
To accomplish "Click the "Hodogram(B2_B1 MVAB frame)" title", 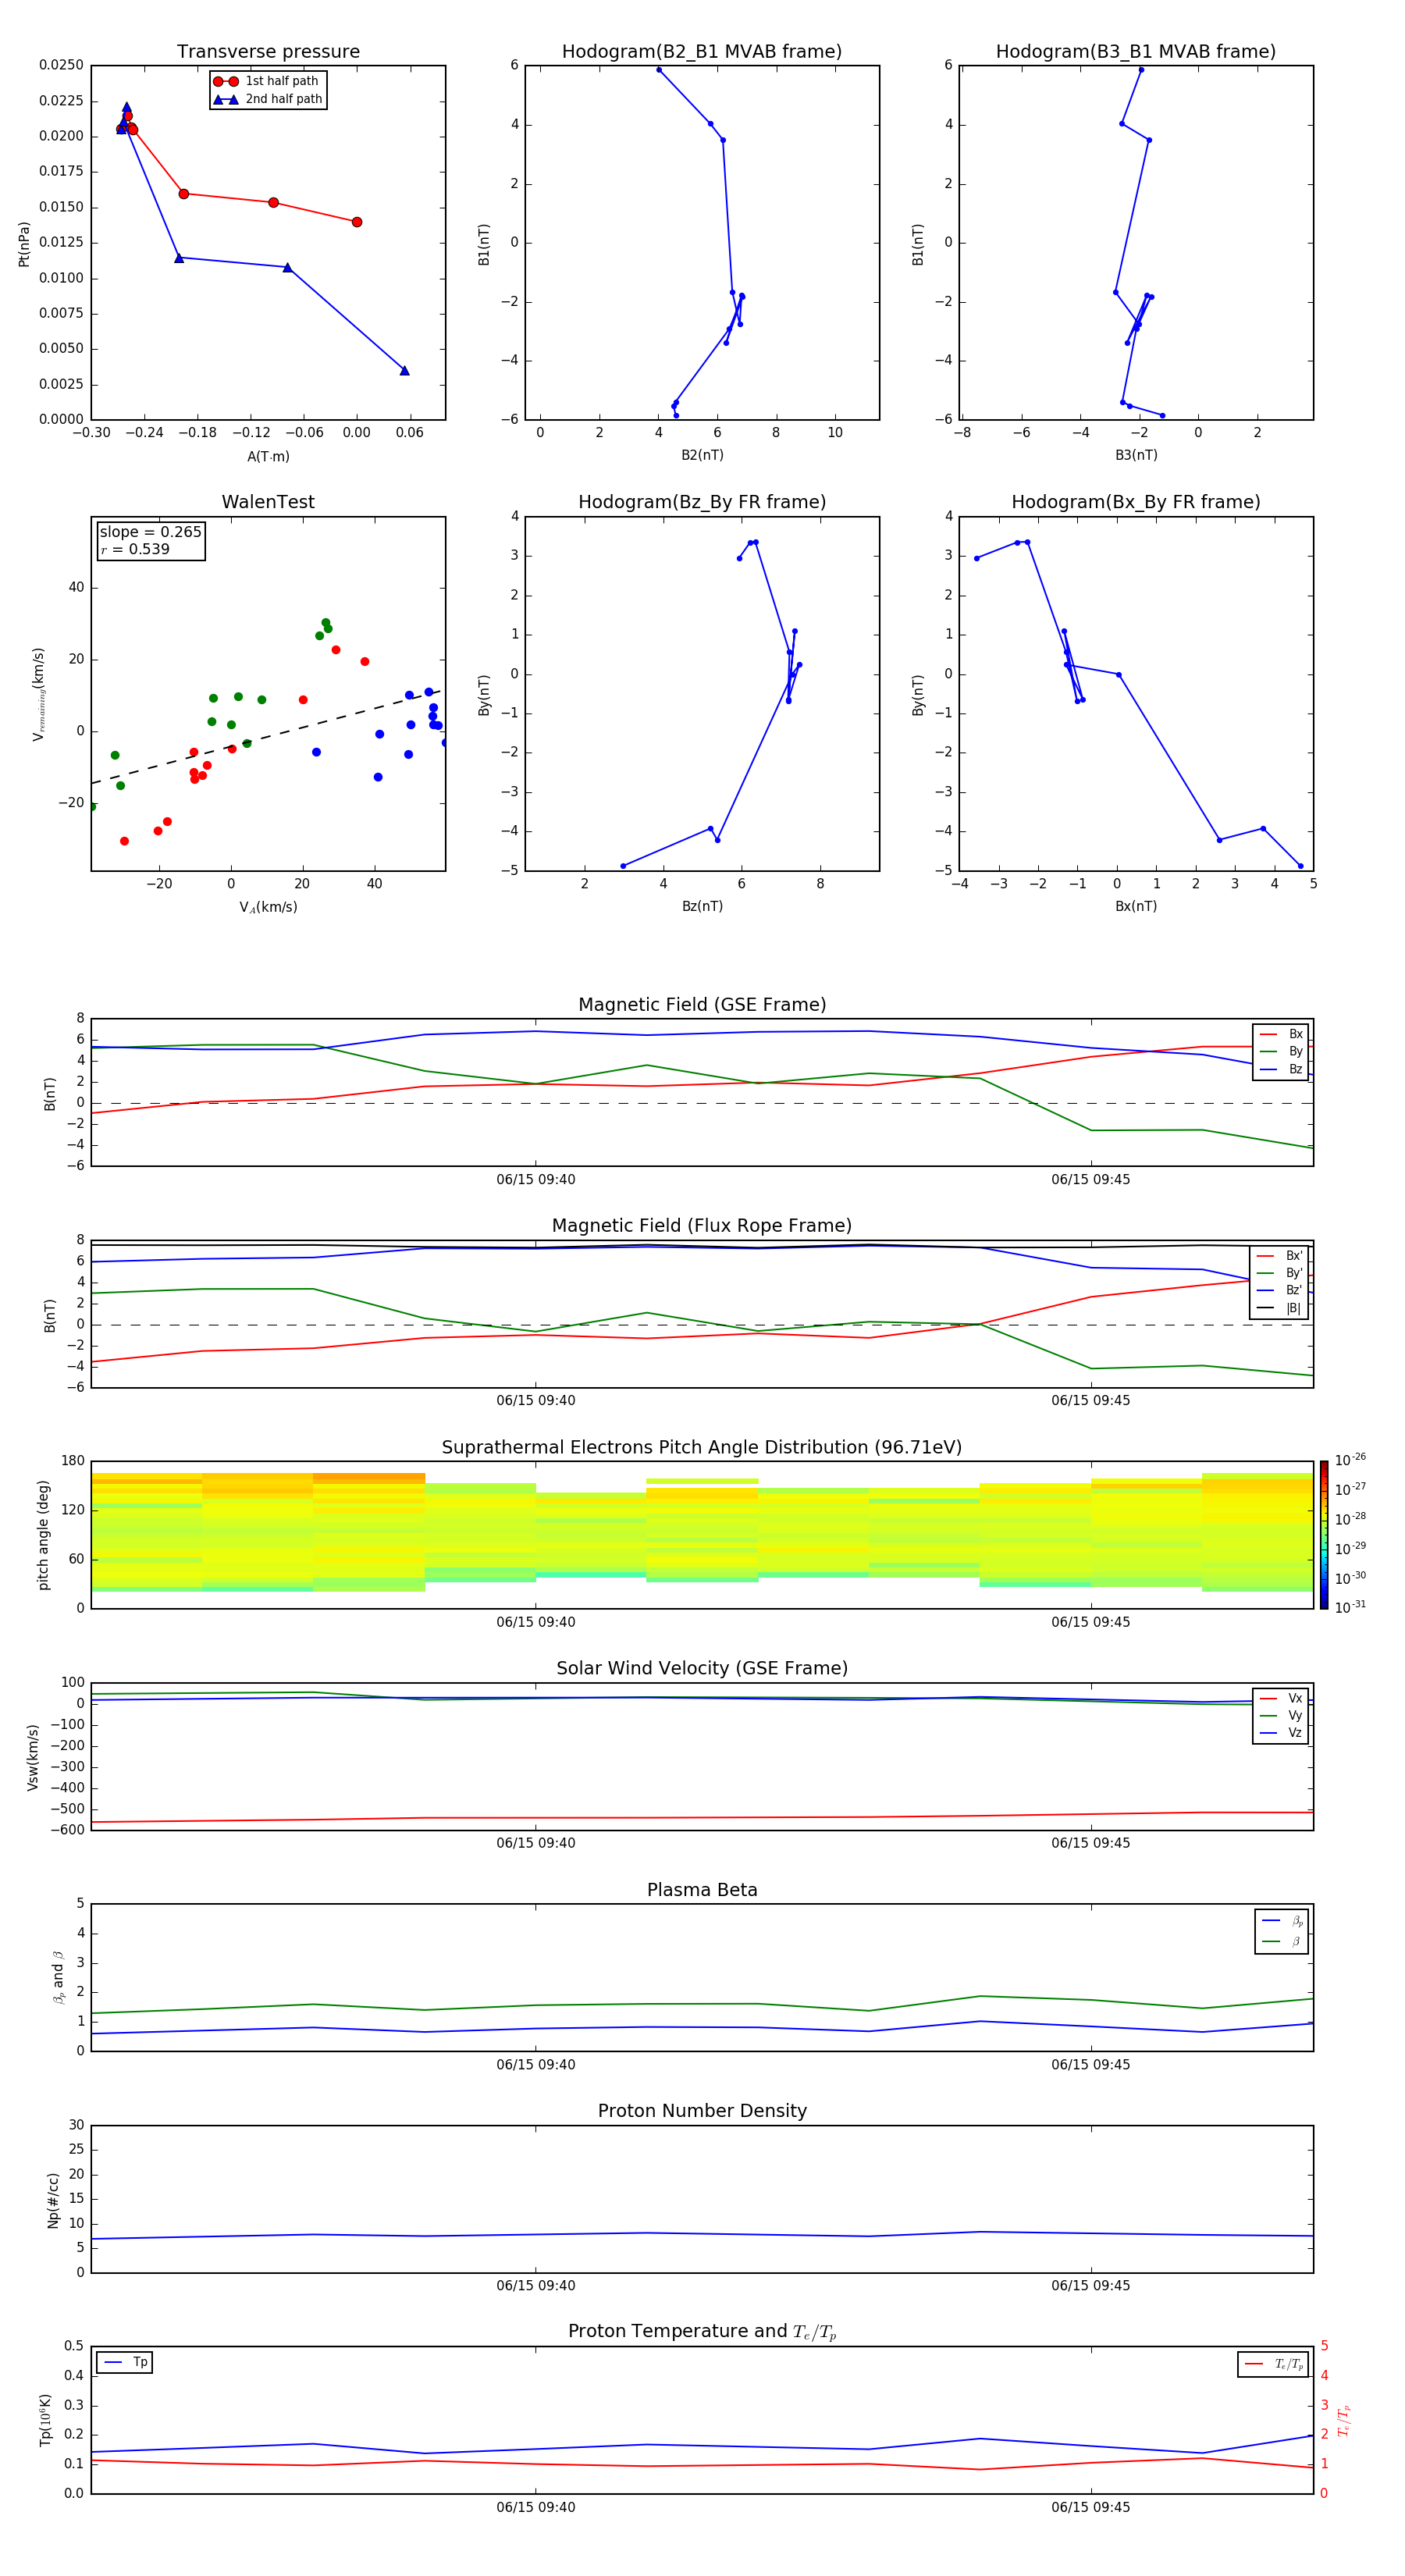I will (x=702, y=52).
